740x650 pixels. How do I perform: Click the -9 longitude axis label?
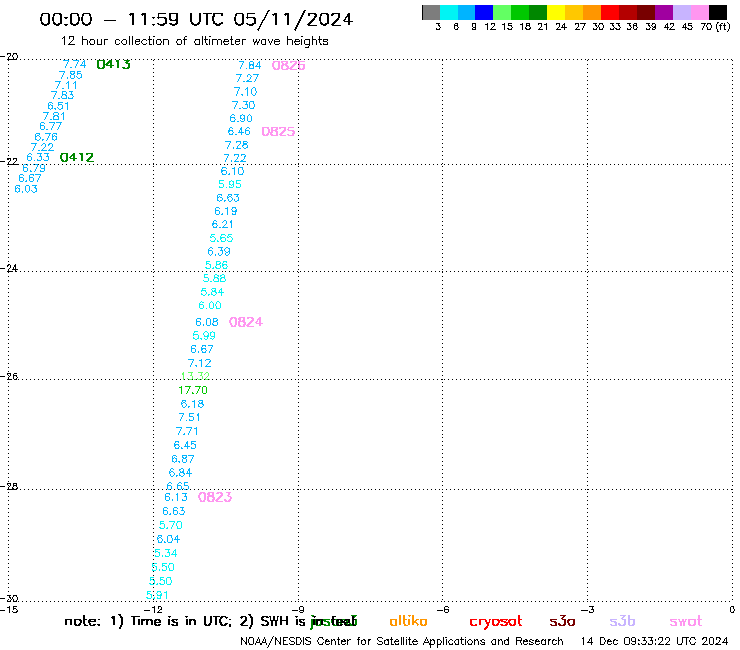[298, 610]
